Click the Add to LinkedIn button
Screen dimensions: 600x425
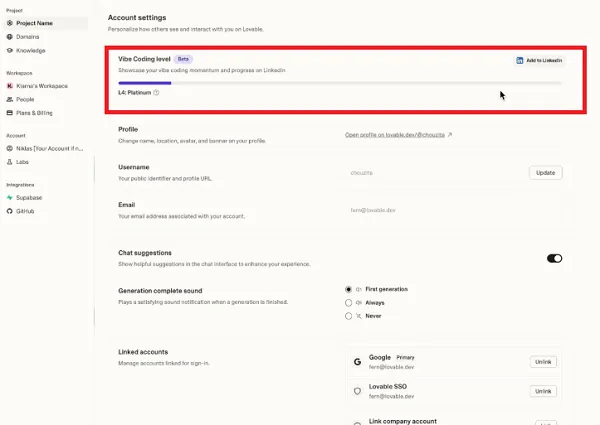point(539,60)
